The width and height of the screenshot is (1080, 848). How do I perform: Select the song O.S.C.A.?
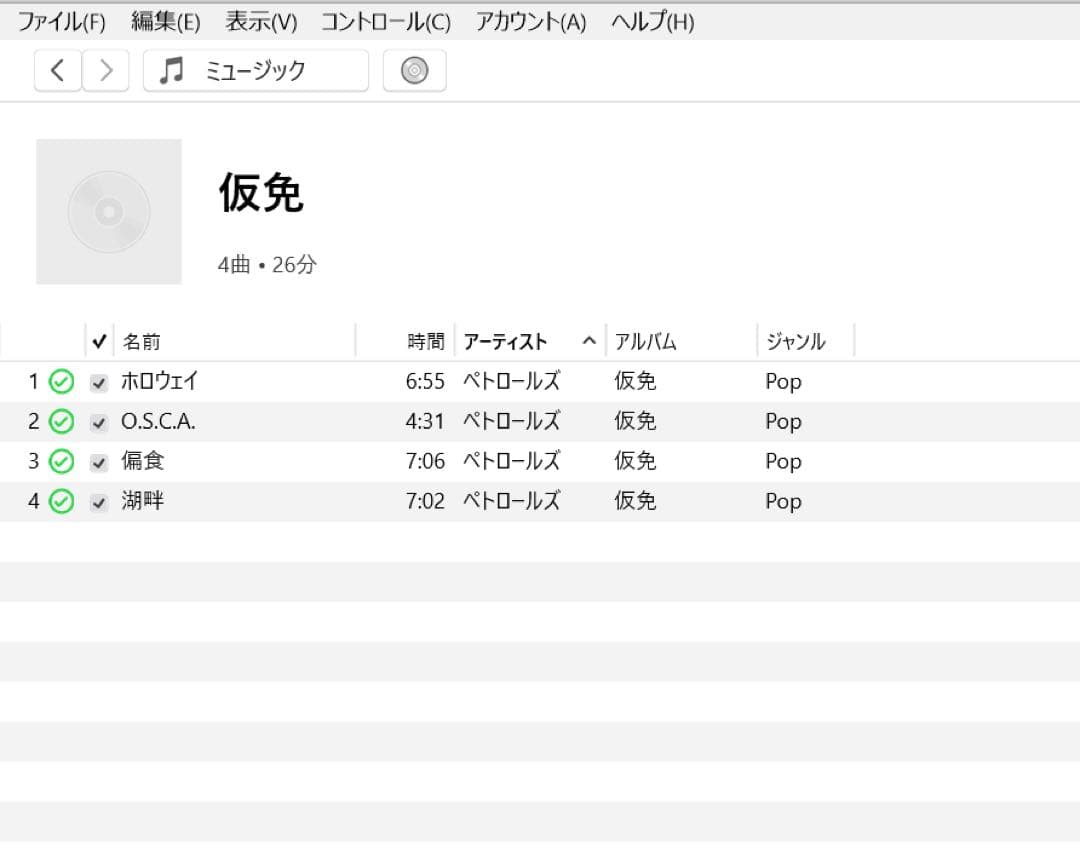pyautogui.click(x=158, y=421)
